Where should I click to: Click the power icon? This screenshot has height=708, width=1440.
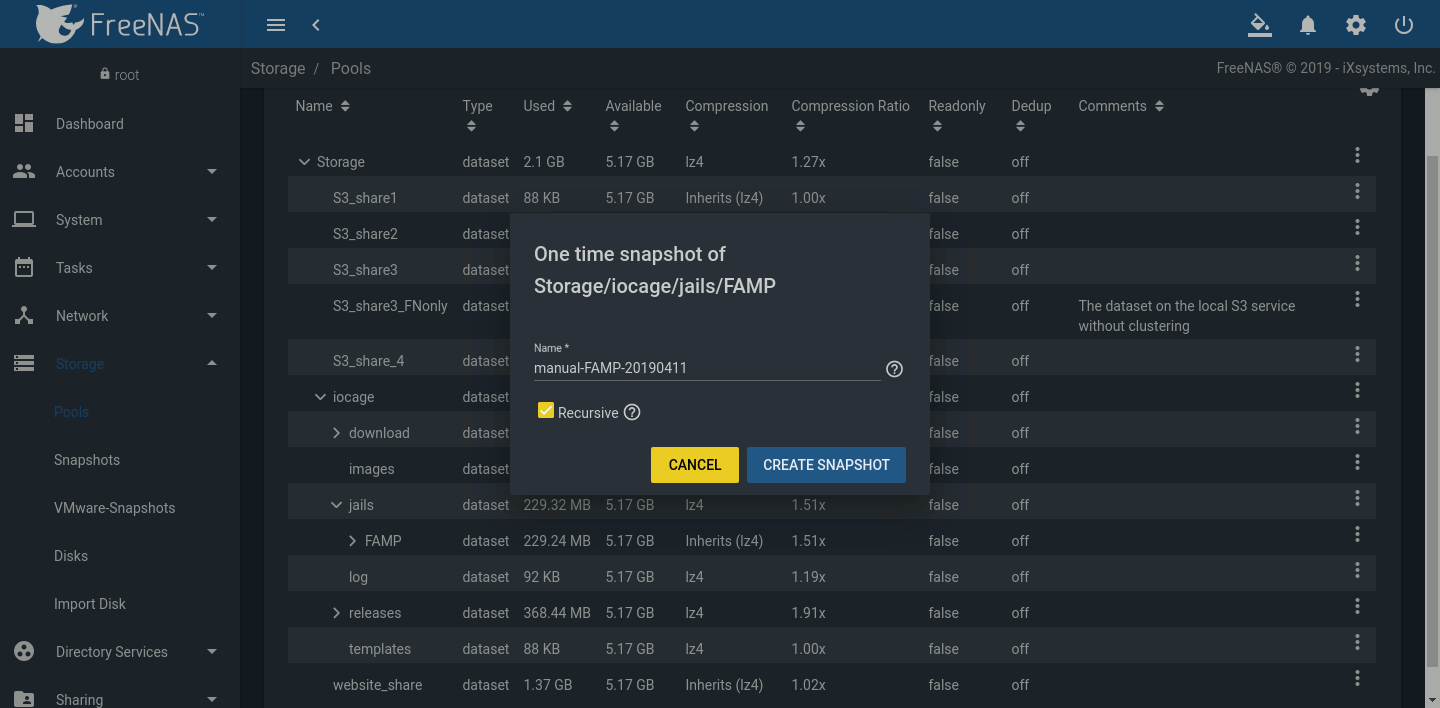1404,25
